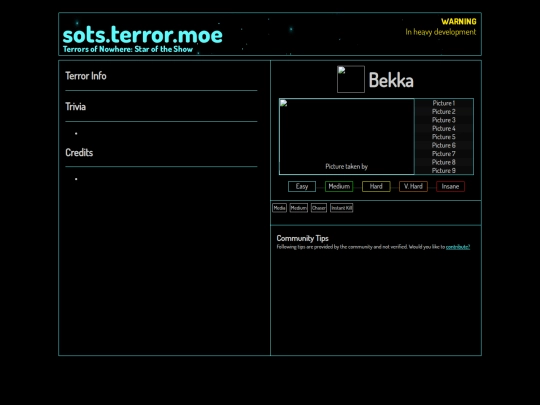Select the Easy difficulty button

coord(302,186)
